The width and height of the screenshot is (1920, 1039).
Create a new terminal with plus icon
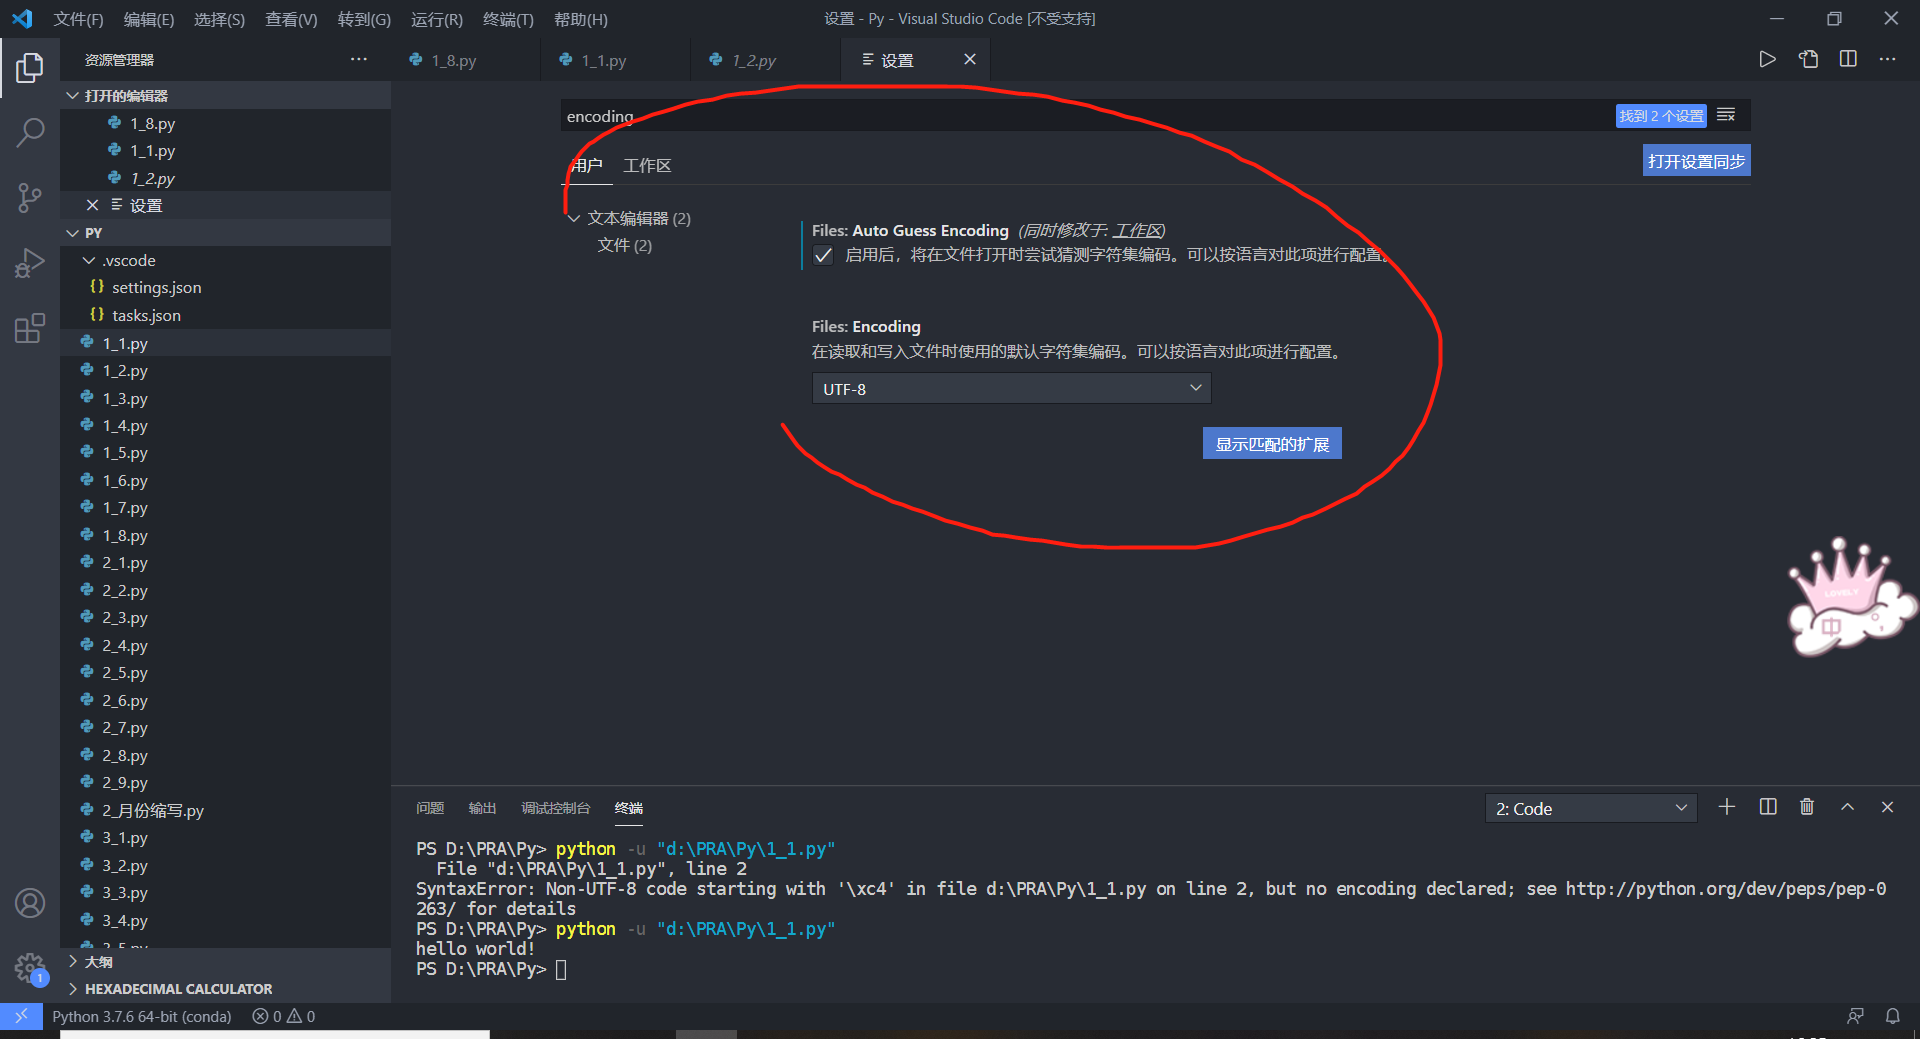(1727, 807)
